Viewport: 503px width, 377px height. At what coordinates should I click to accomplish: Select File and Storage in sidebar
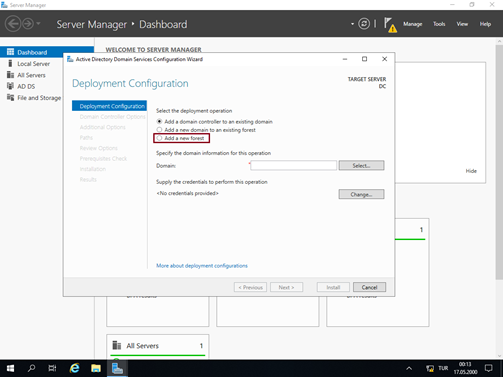39,98
